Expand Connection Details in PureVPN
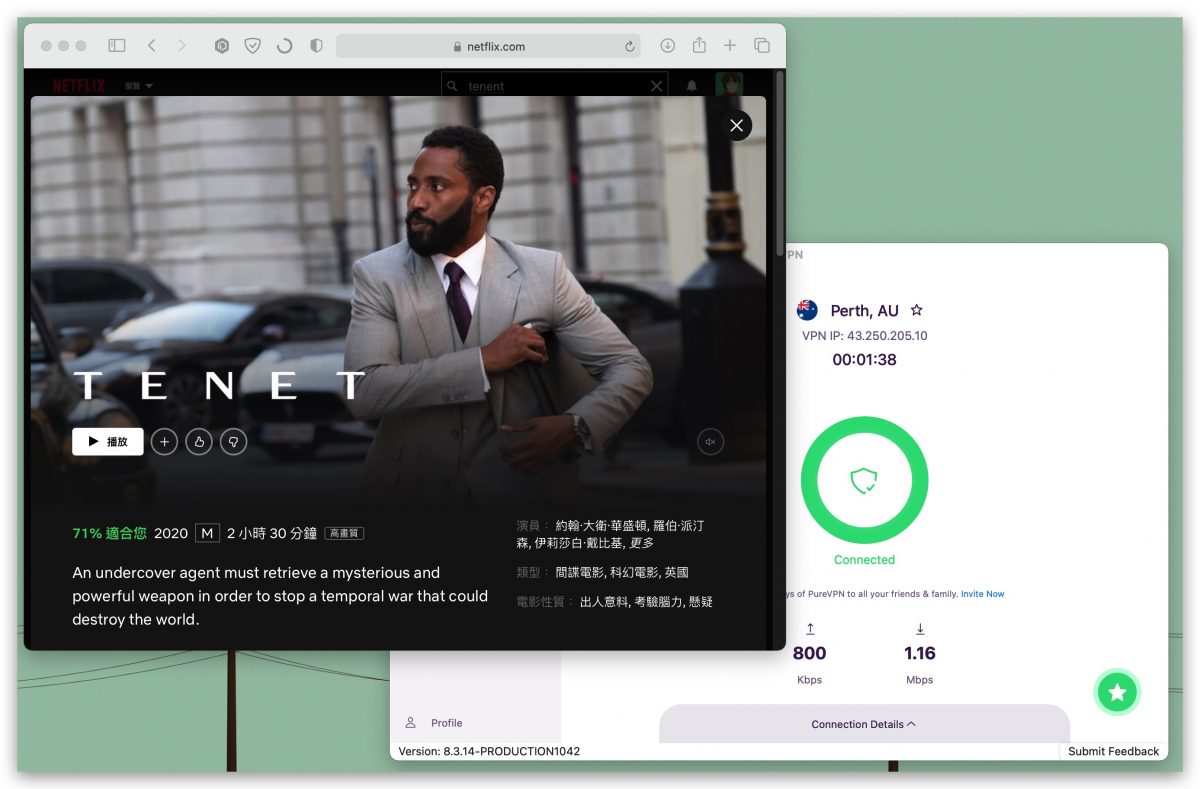Viewport: 1200px width, 789px height. [x=864, y=724]
